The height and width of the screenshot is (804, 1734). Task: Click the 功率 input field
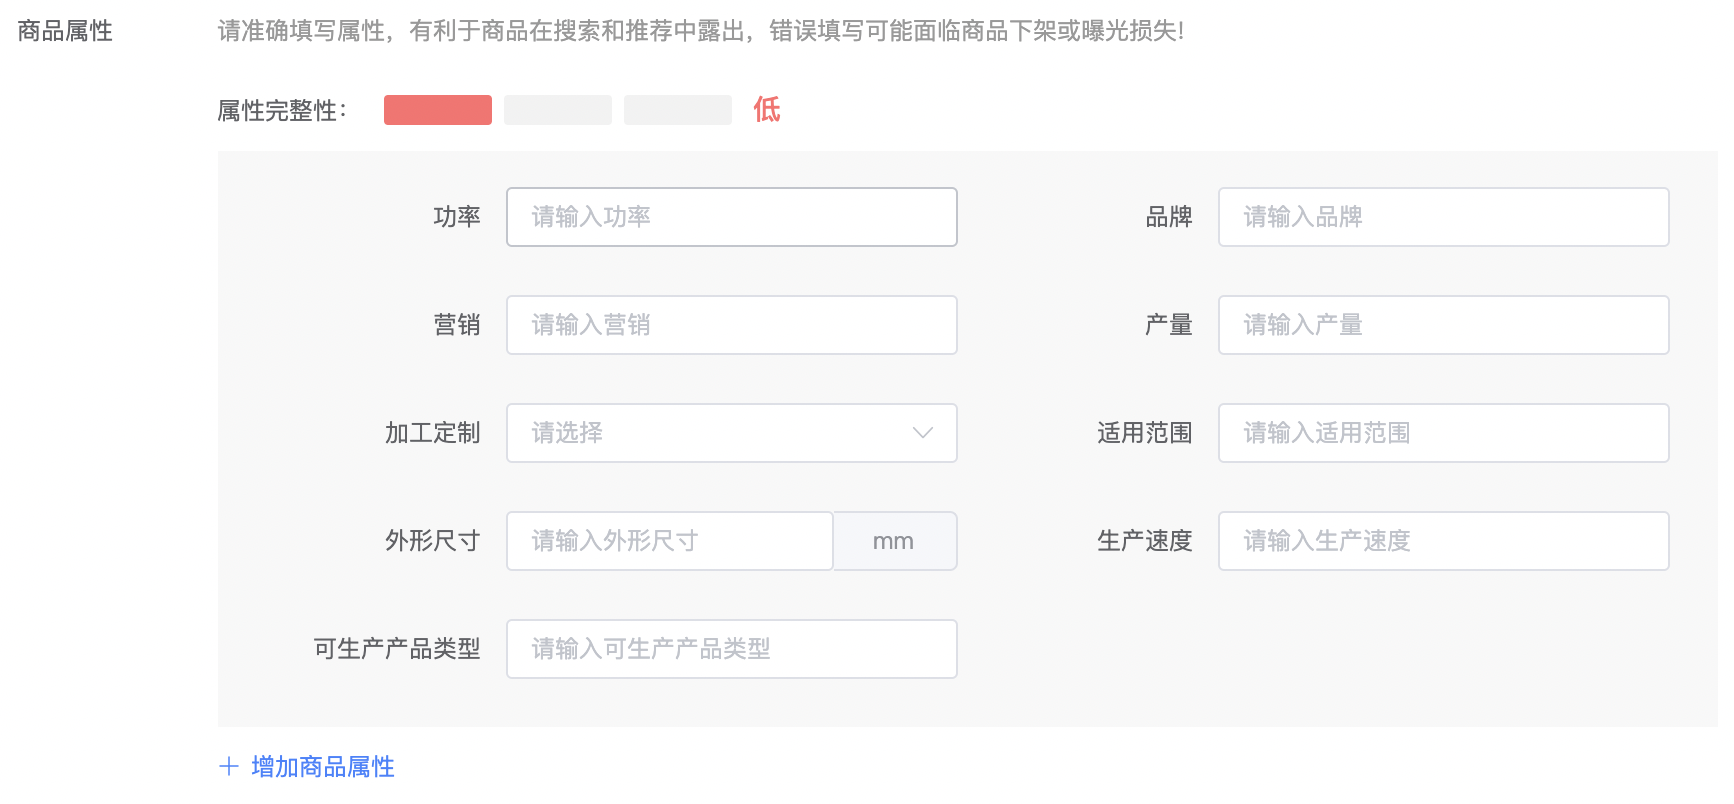pyautogui.click(x=731, y=217)
